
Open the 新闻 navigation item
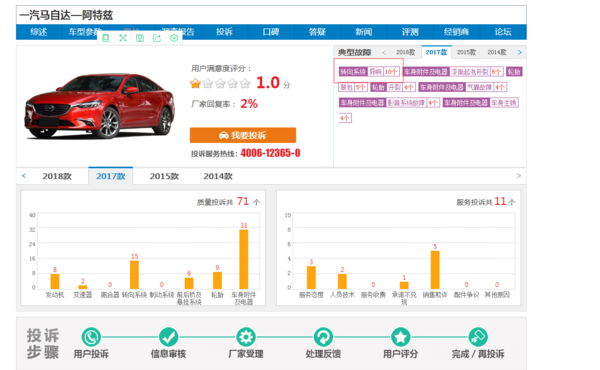pos(364,32)
